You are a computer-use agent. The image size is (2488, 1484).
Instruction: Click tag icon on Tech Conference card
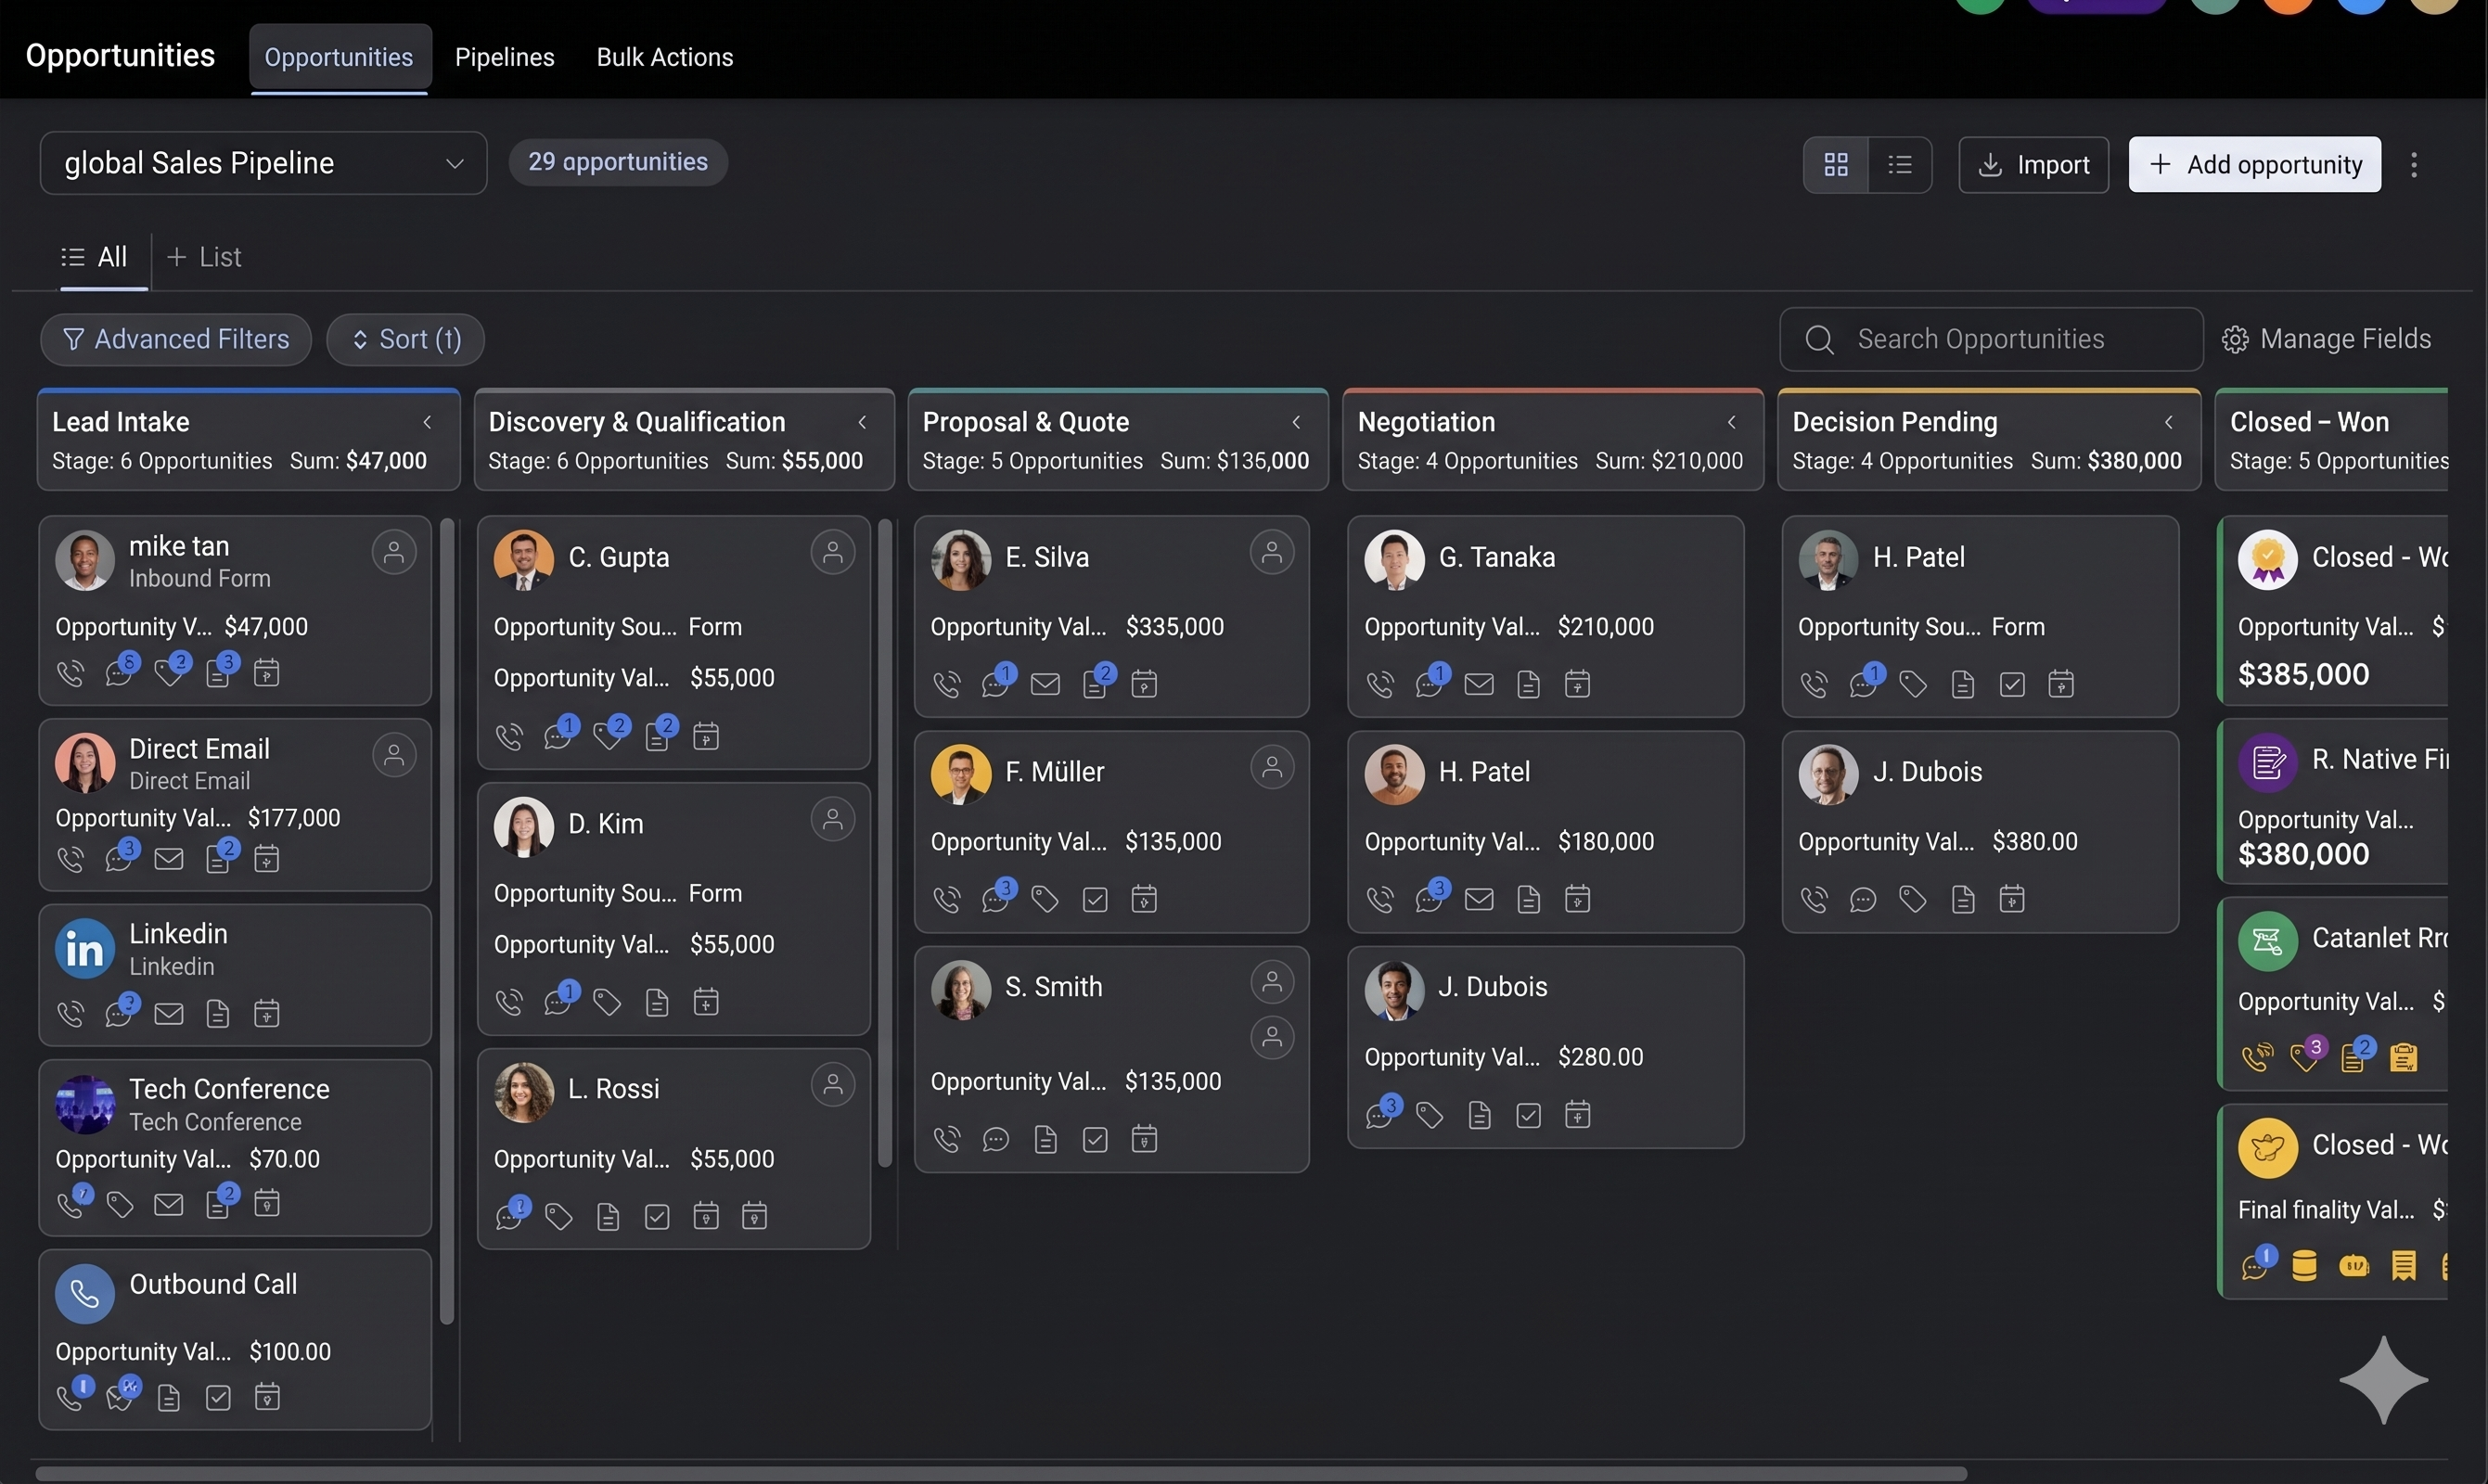click(120, 1204)
